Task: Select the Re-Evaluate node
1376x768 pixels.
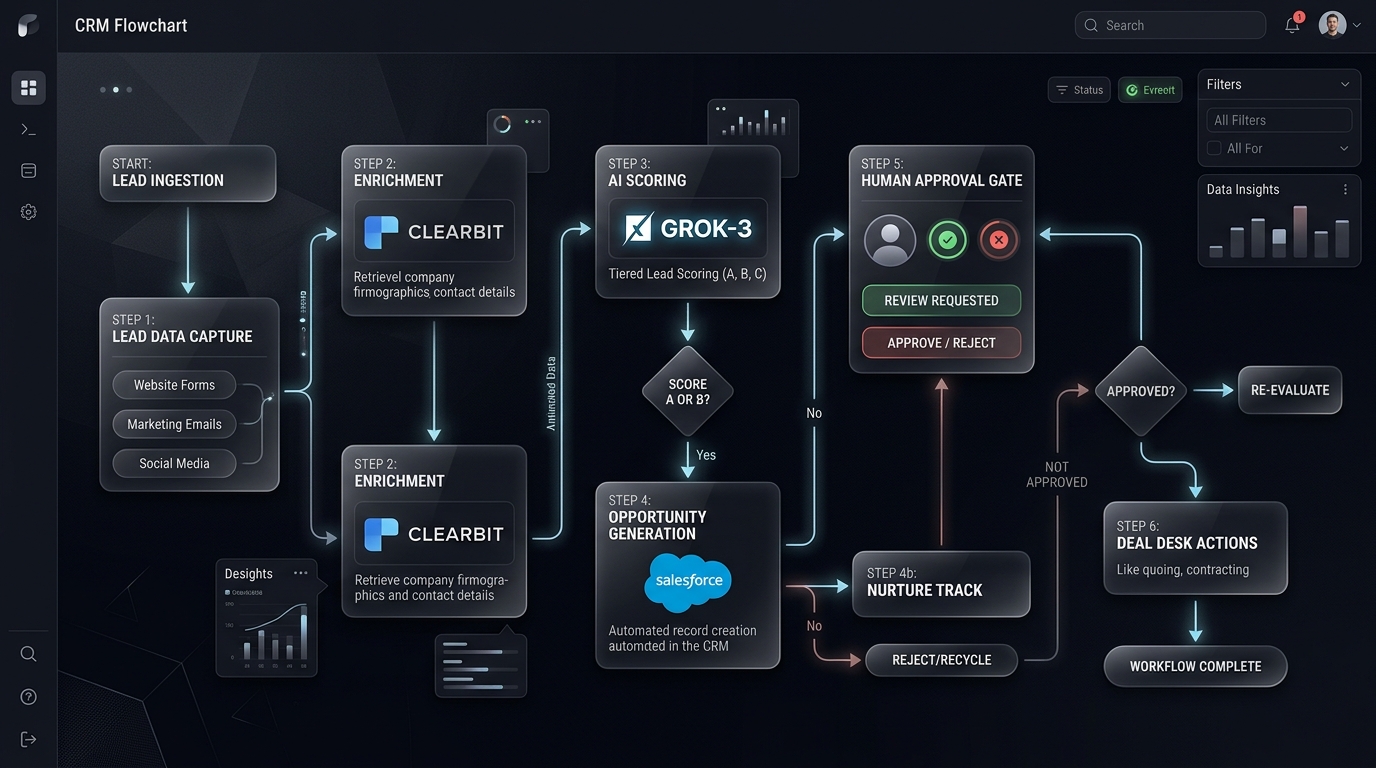Action: tap(1290, 390)
